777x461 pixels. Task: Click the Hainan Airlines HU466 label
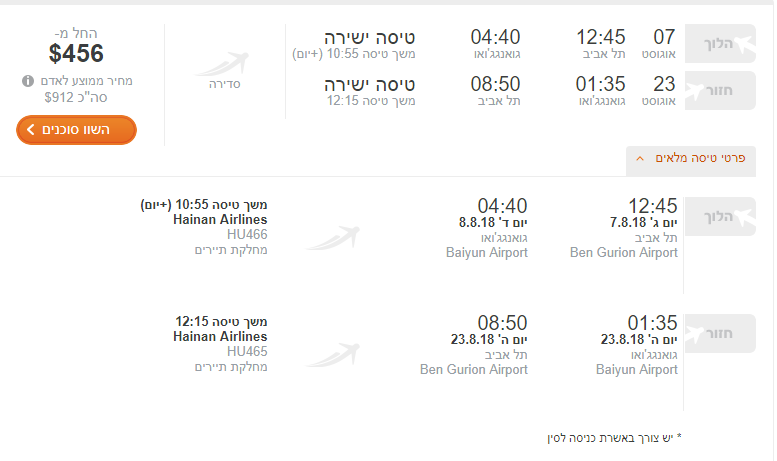pyautogui.click(x=220, y=220)
